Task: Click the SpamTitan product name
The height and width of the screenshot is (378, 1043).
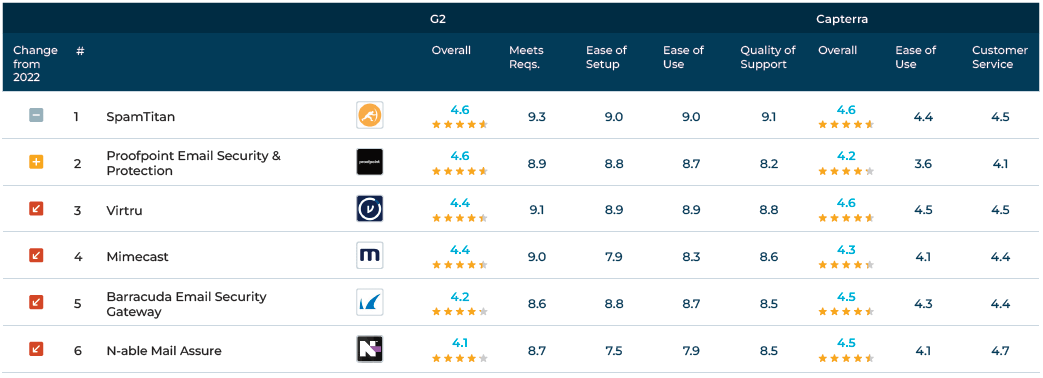Action: click(x=138, y=116)
